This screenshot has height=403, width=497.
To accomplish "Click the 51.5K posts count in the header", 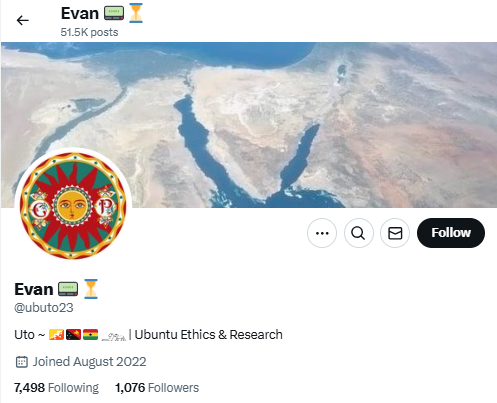I will coord(89,32).
